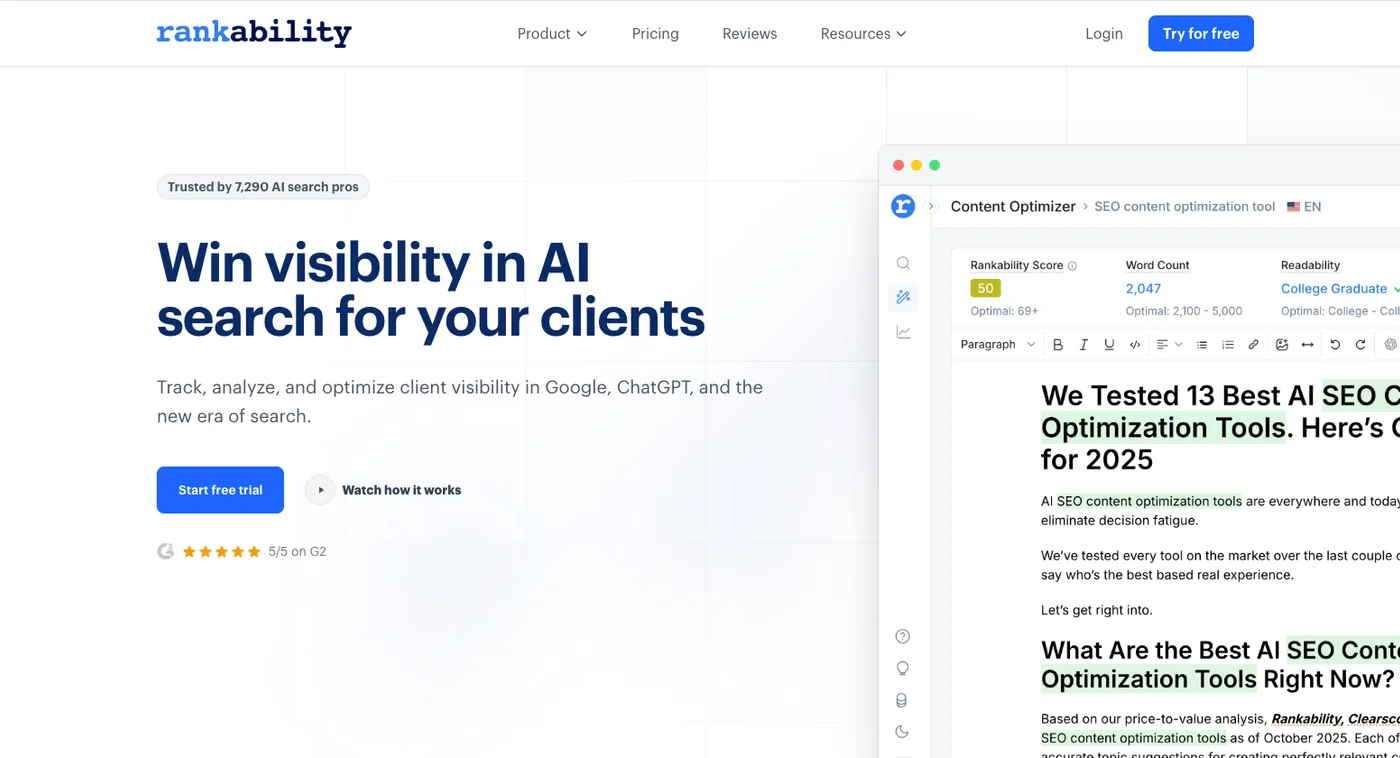Click the ChatGPT-style AI icon in toolbar
Image resolution: width=1400 pixels, height=758 pixels.
[1390, 344]
